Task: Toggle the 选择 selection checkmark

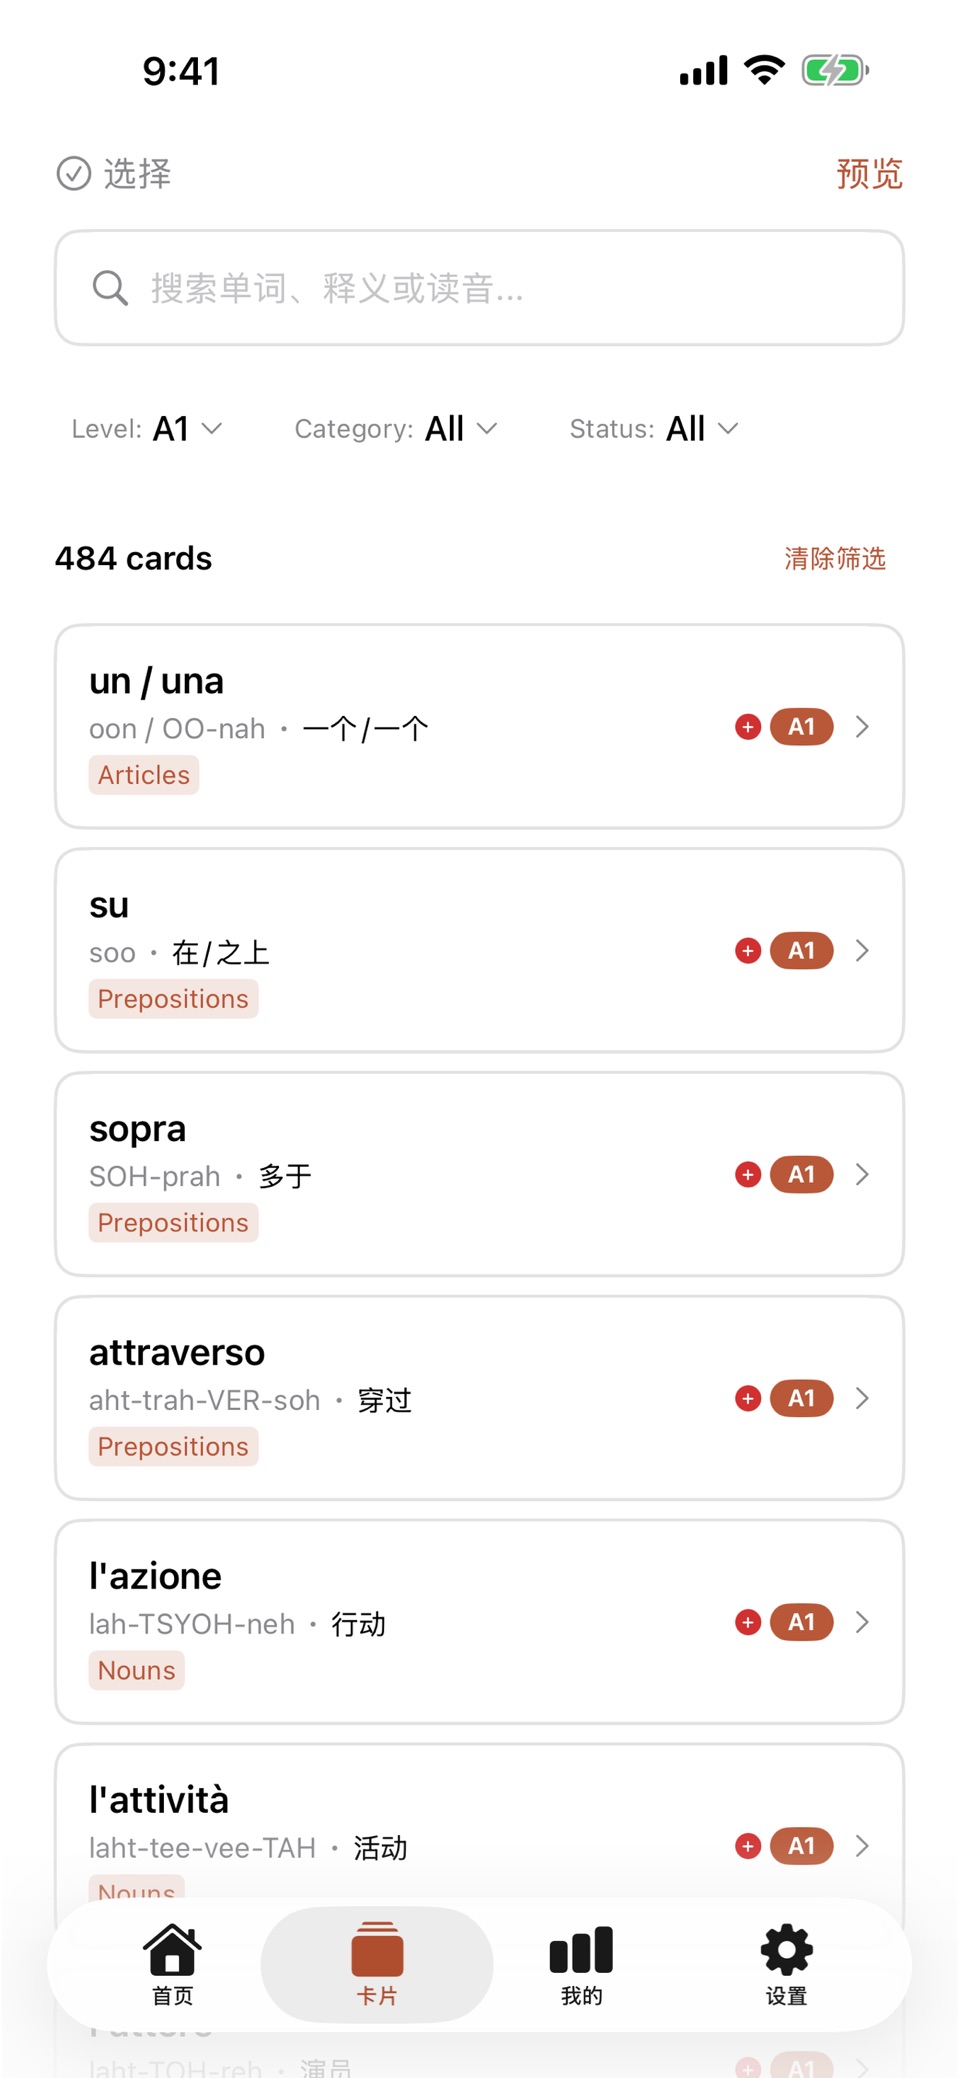Action: point(74,174)
